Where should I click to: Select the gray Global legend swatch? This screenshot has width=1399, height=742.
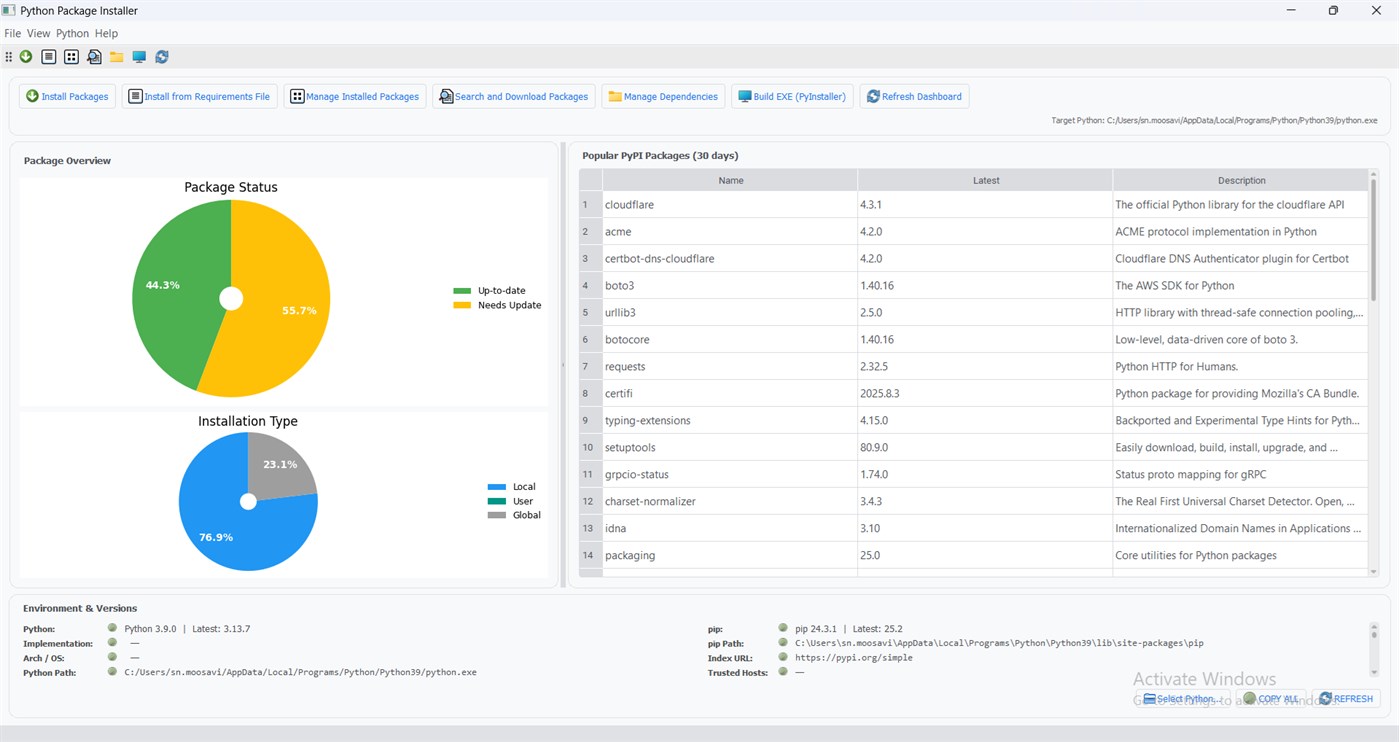[x=496, y=515]
